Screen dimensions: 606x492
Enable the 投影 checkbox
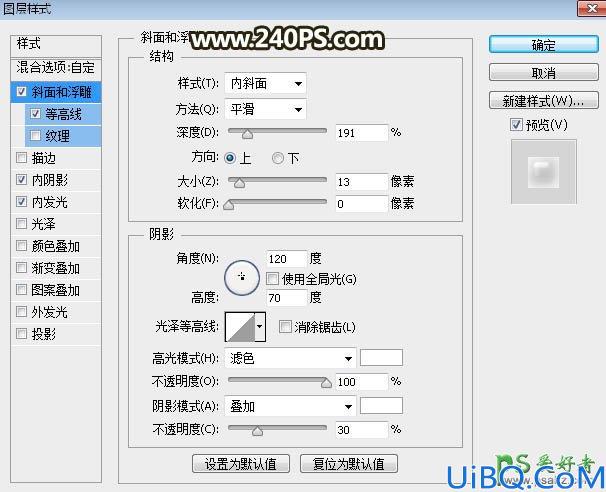21,334
